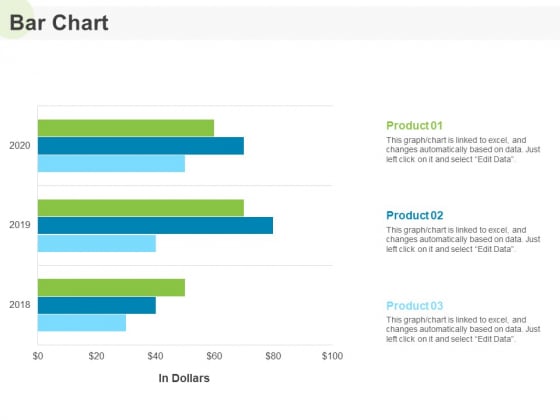Click the 2019 green Product 01 bar

pos(141,208)
